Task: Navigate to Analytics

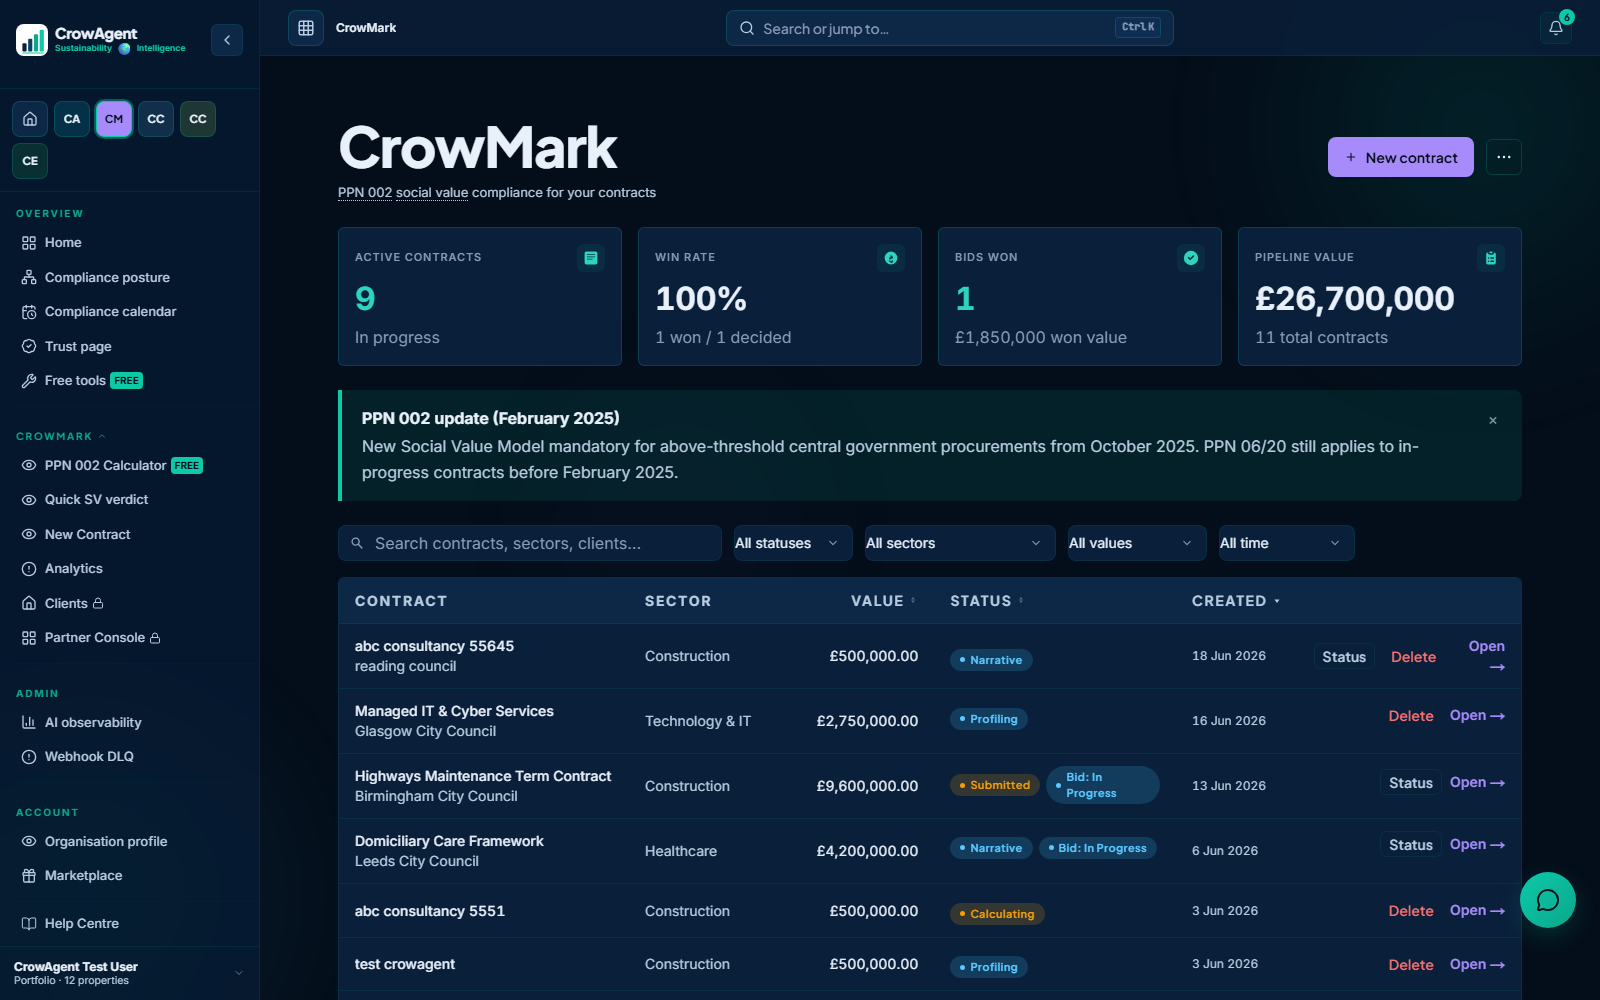Action: click(74, 569)
